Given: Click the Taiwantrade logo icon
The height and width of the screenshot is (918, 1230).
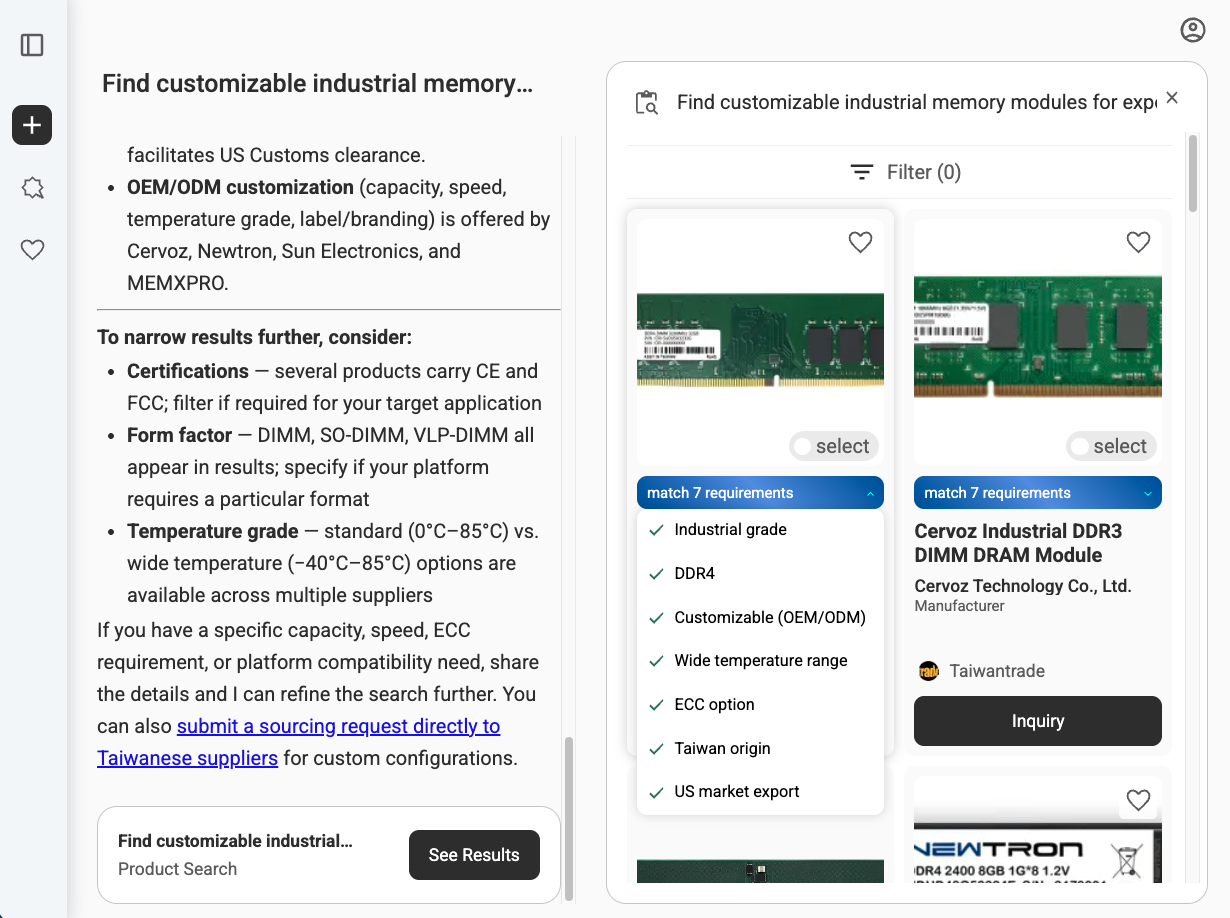Looking at the screenshot, I should click(929, 671).
